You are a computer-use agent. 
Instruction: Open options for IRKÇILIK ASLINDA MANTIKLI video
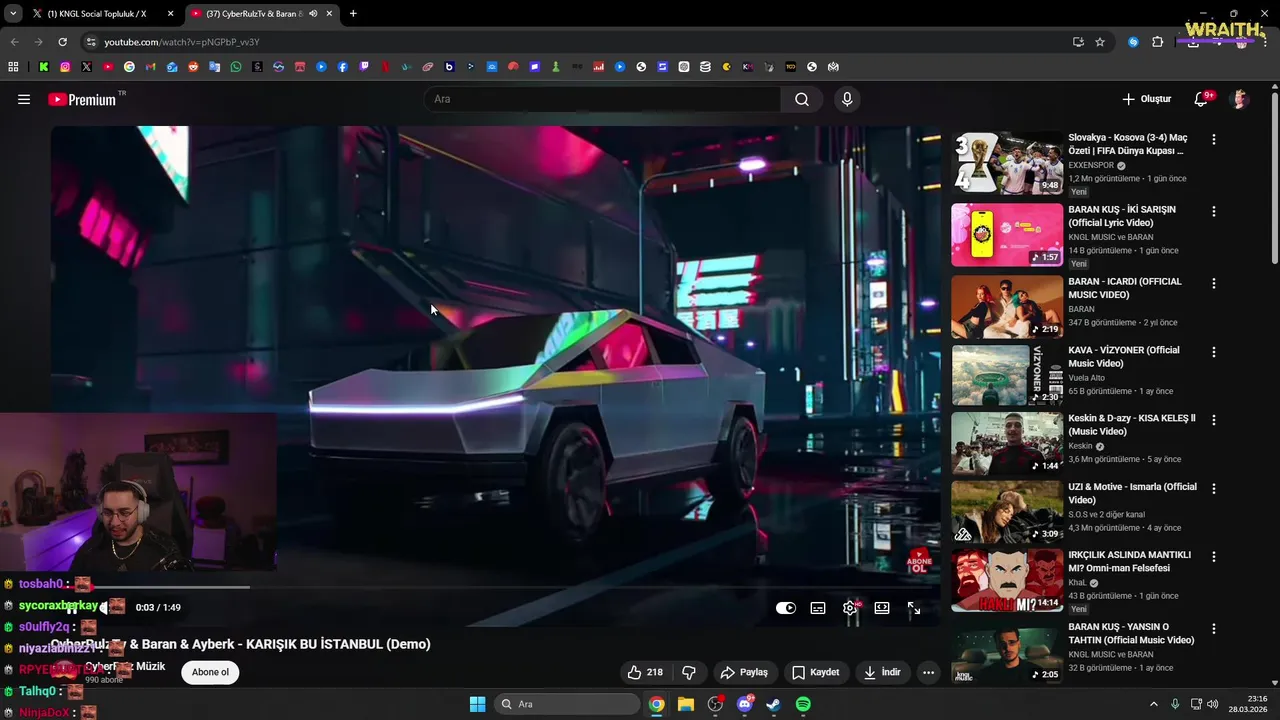(x=1214, y=557)
